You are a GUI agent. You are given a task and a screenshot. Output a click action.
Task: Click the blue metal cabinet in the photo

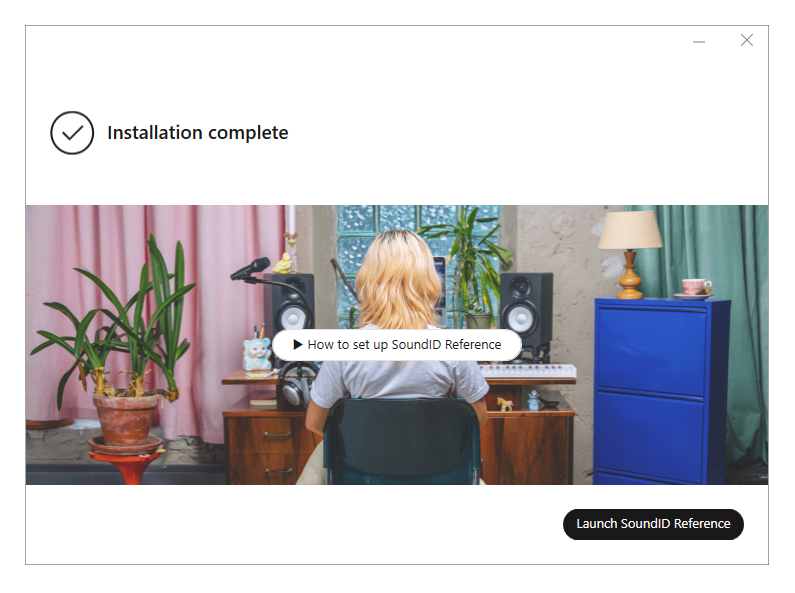coord(661,390)
